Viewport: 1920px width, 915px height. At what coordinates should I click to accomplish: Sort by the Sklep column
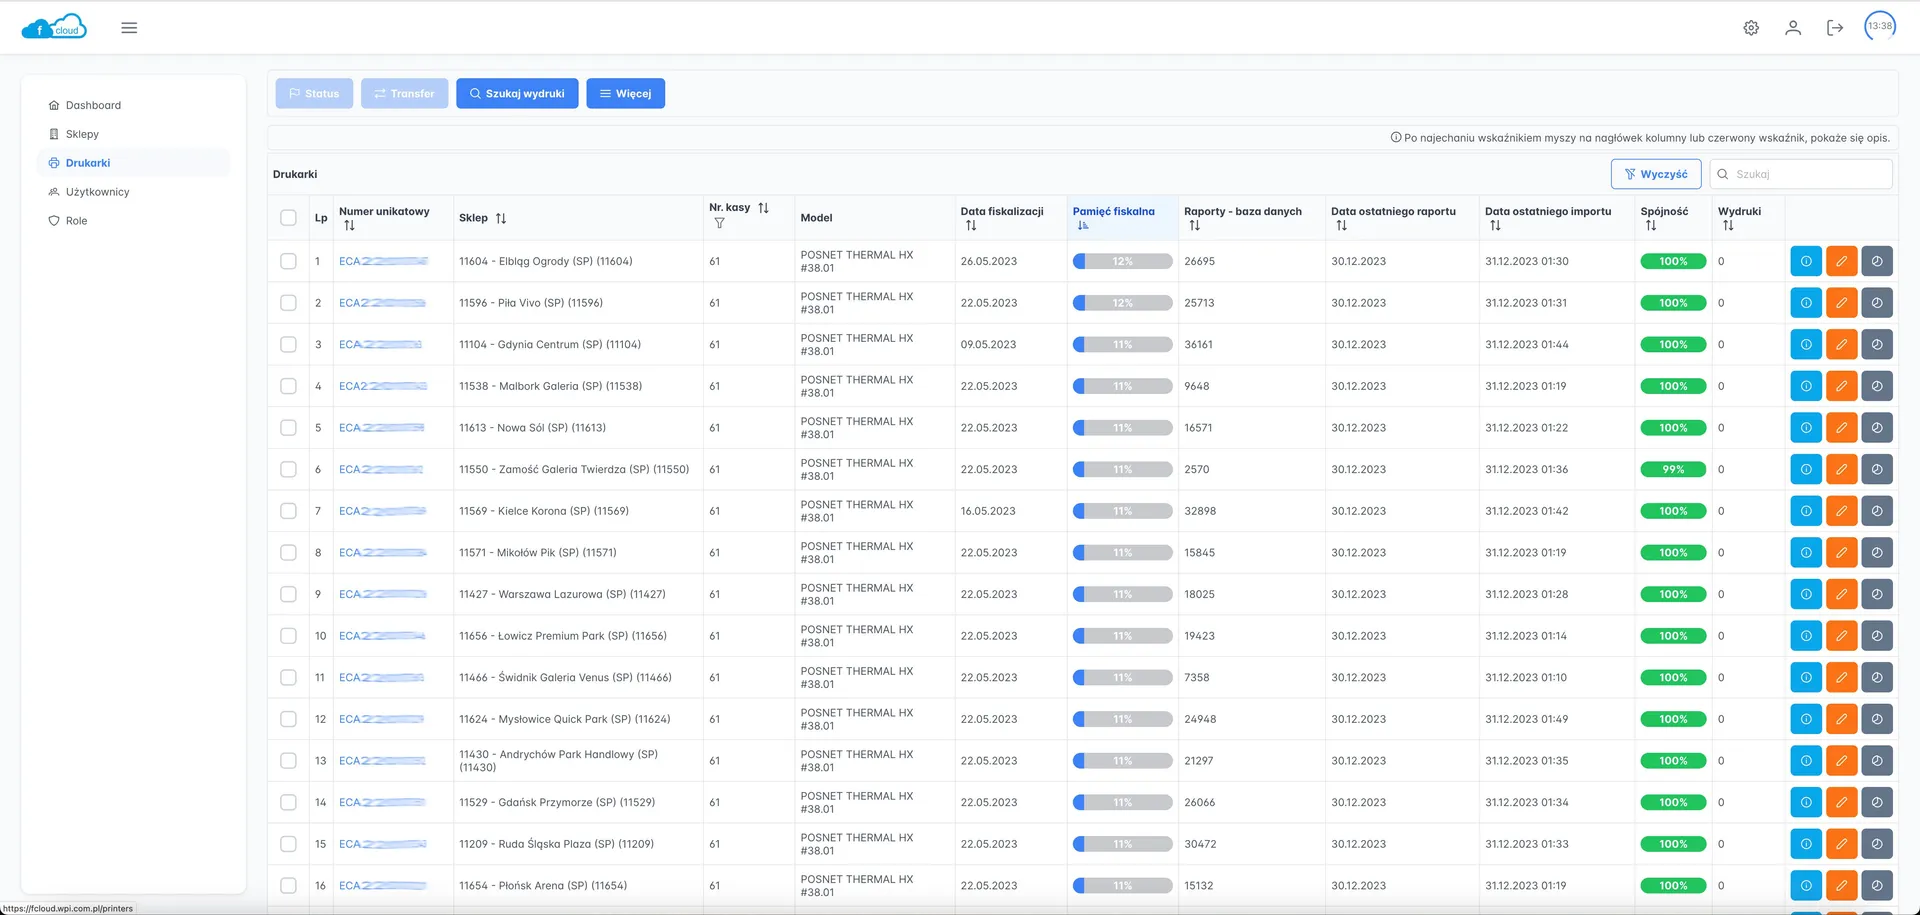point(501,218)
